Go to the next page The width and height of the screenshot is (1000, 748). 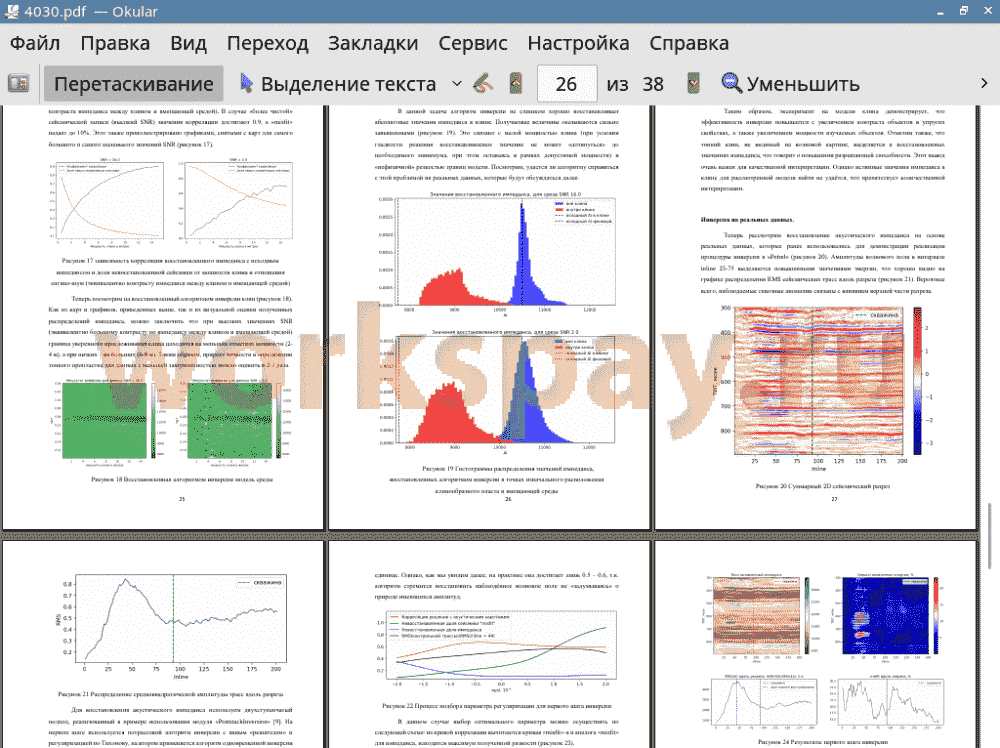tap(693, 84)
